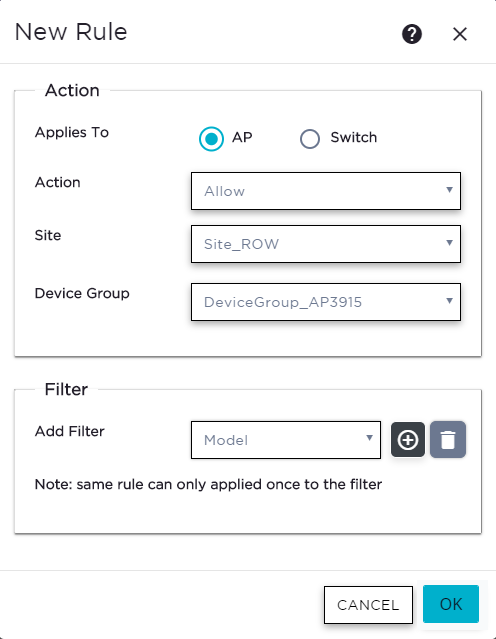Click the AP text label
496x639 pixels.
[242, 137]
